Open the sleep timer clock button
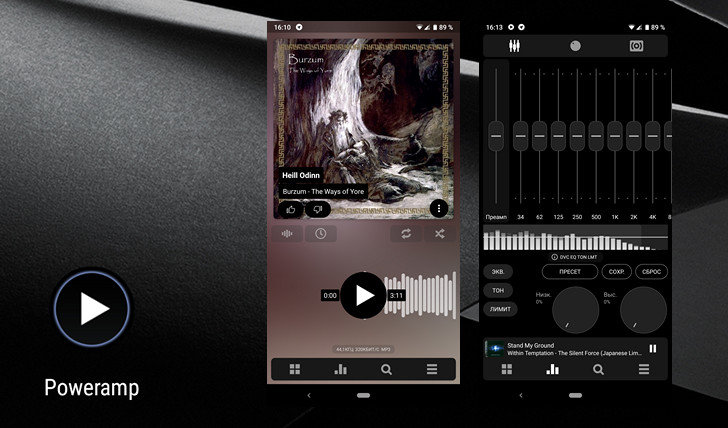This screenshot has height=428, width=728. coord(320,233)
